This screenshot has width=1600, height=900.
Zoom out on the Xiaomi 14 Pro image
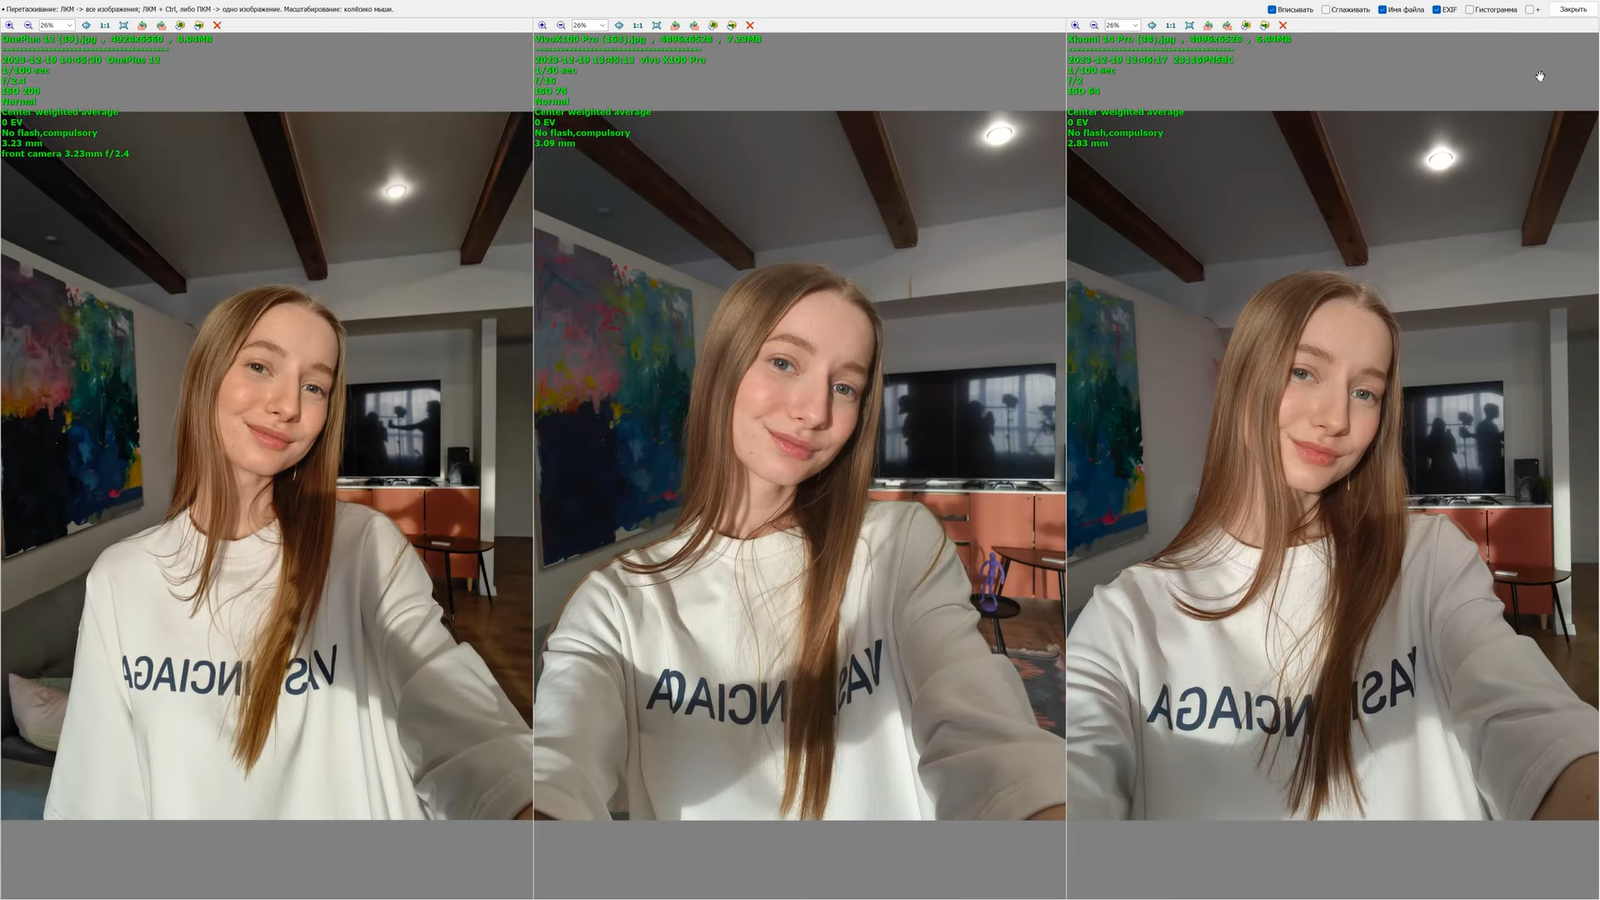1094,25
